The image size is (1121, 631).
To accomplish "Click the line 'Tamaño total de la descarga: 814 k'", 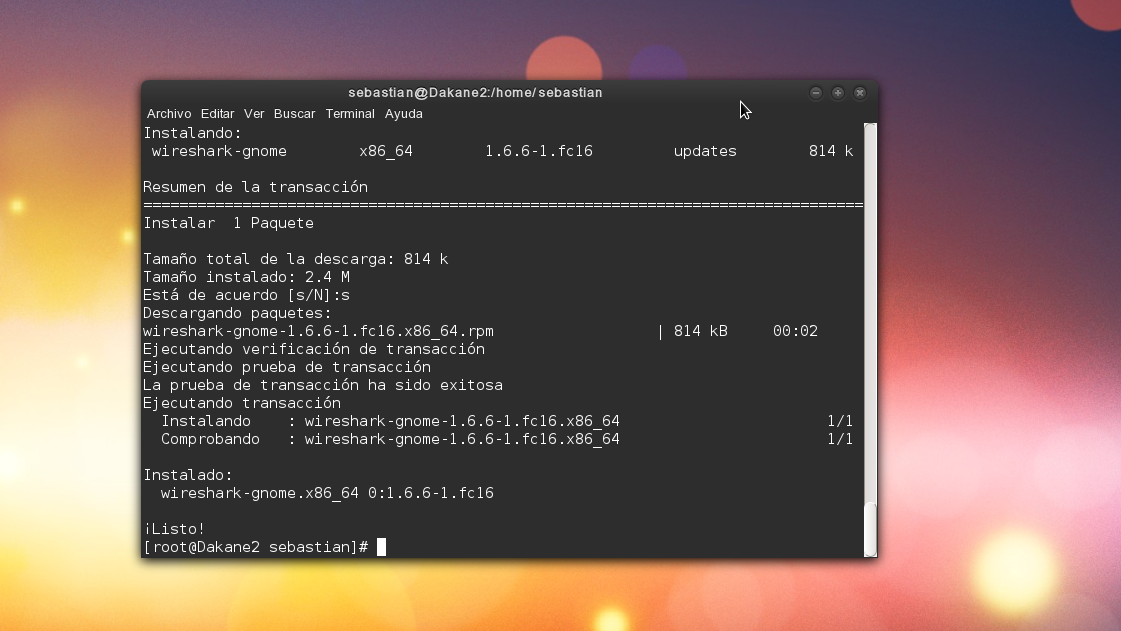I will (x=296, y=259).
